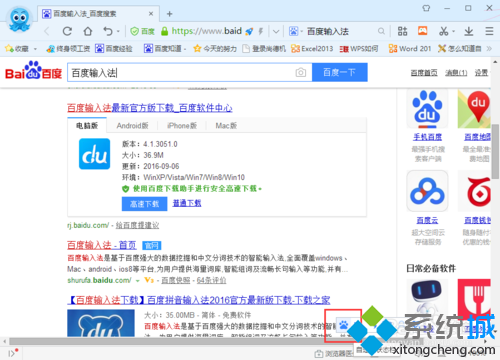Open the hamburger main menu
Viewport: 500px width, 360px height.
pos(489,31)
